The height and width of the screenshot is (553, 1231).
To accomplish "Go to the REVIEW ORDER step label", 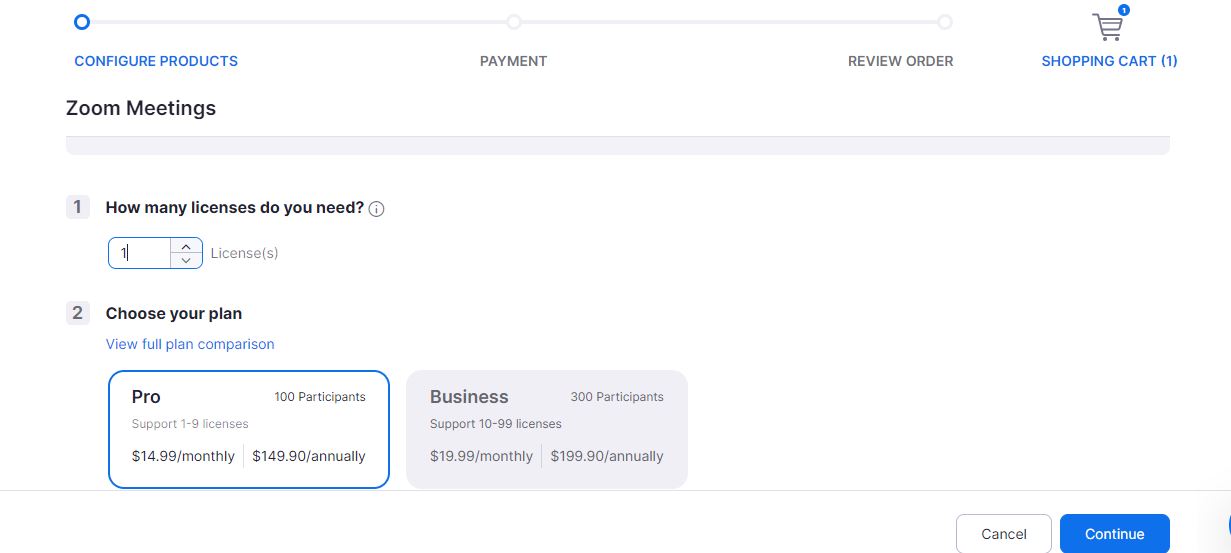I will pyautogui.click(x=900, y=61).
